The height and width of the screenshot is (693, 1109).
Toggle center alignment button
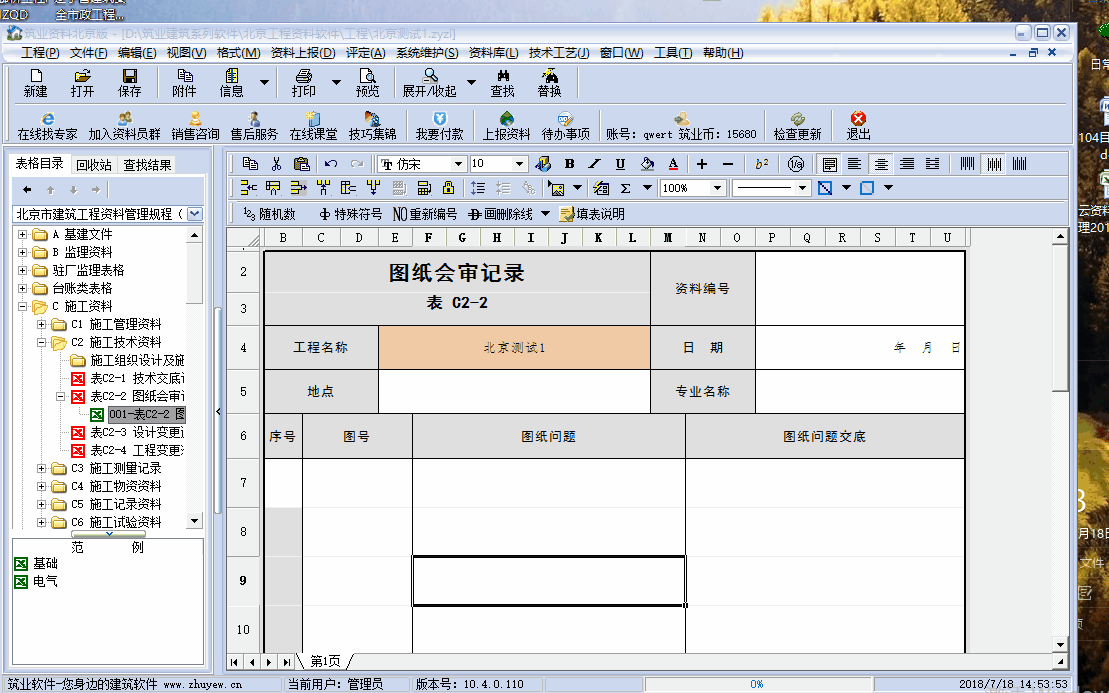point(881,164)
